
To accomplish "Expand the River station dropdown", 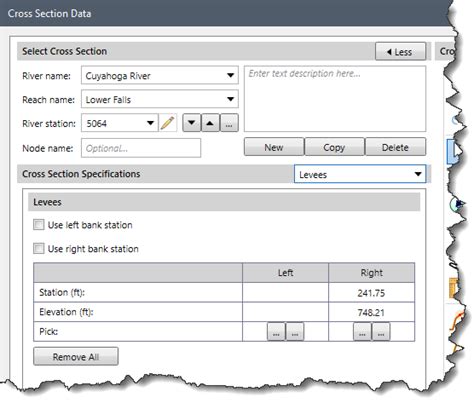I will pyautogui.click(x=120, y=123).
